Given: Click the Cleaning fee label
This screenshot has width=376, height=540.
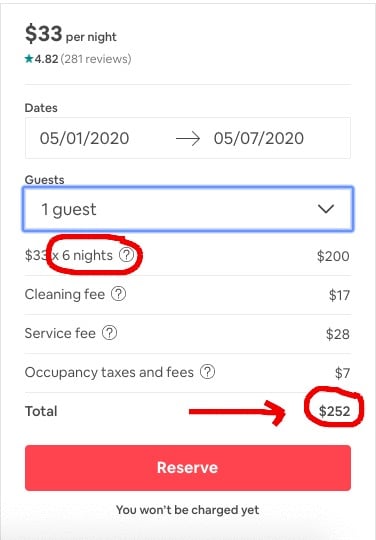Looking at the screenshot, I should pyautogui.click(x=65, y=294).
